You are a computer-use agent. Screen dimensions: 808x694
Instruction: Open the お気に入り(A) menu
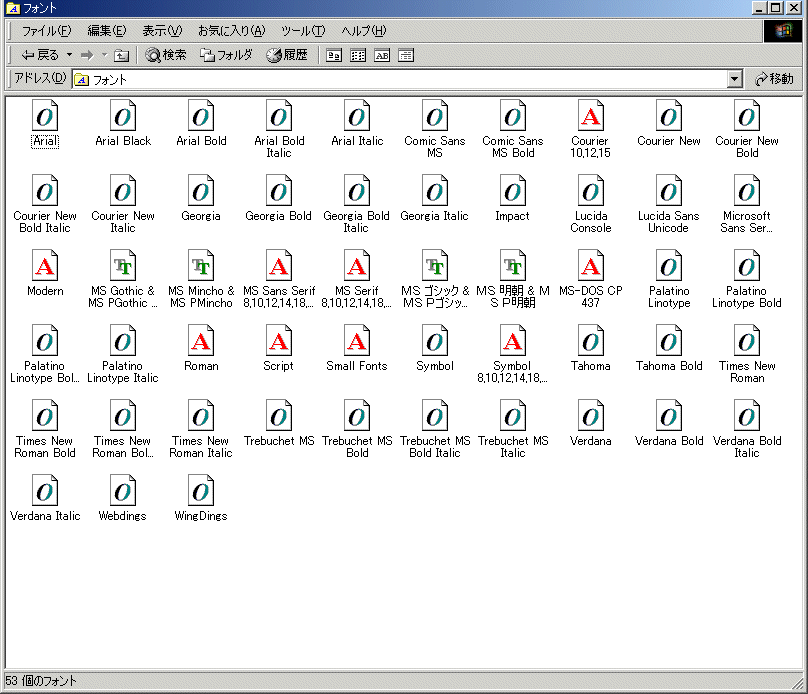click(231, 31)
